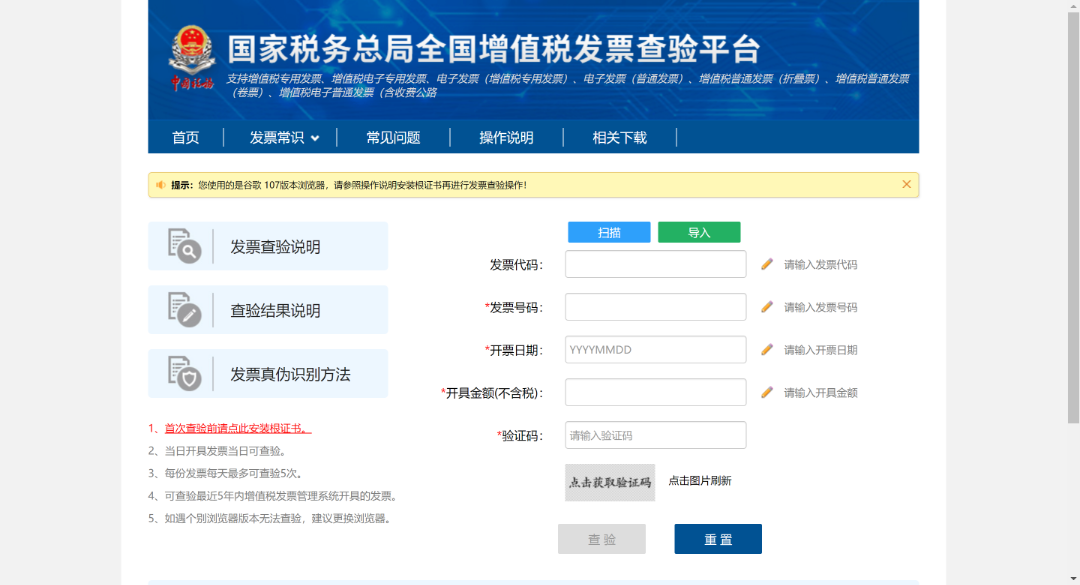Click the document search icon beside 发票查验说明
This screenshot has height=585, width=1080.
click(185, 246)
